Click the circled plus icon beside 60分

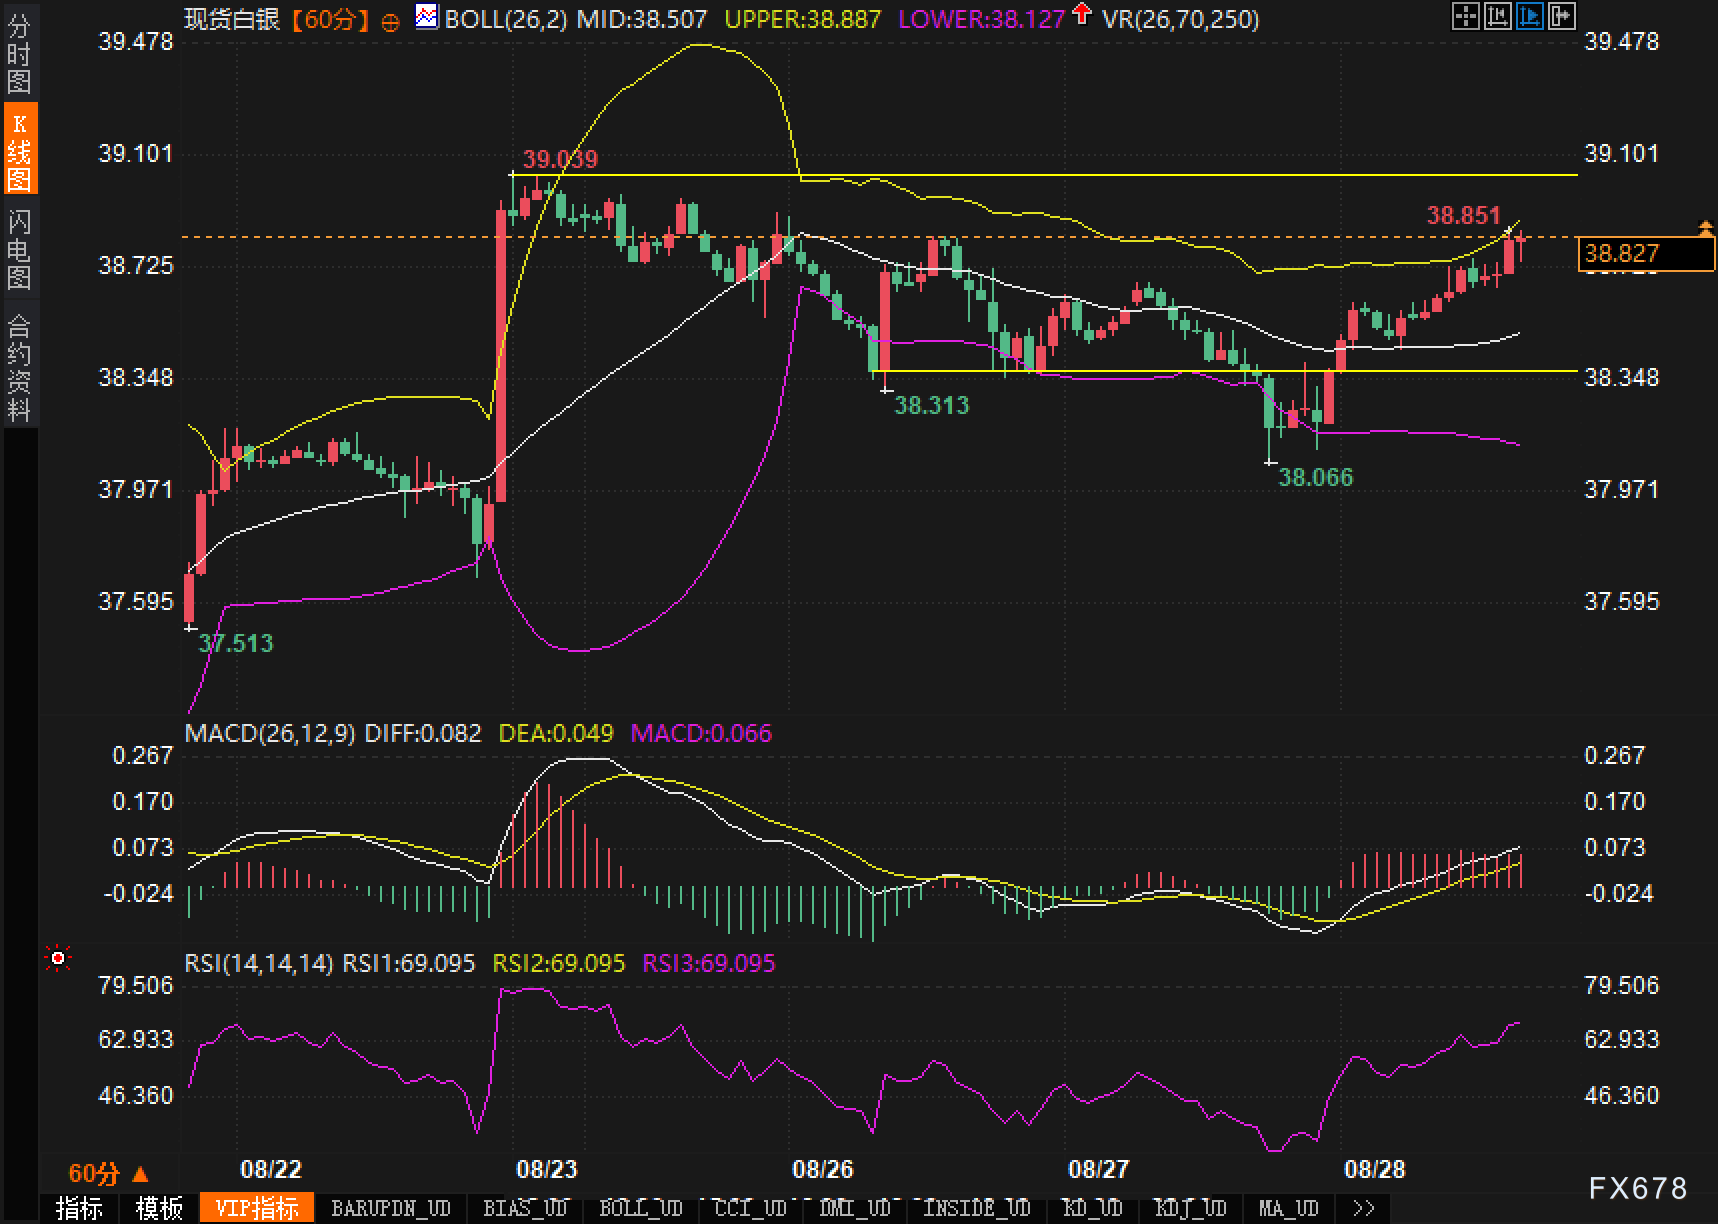pos(391,21)
